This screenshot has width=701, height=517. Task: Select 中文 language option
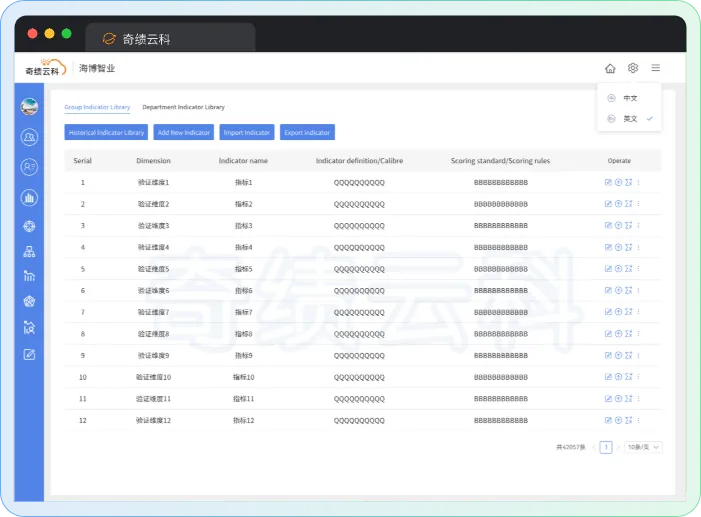coord(629,98)
